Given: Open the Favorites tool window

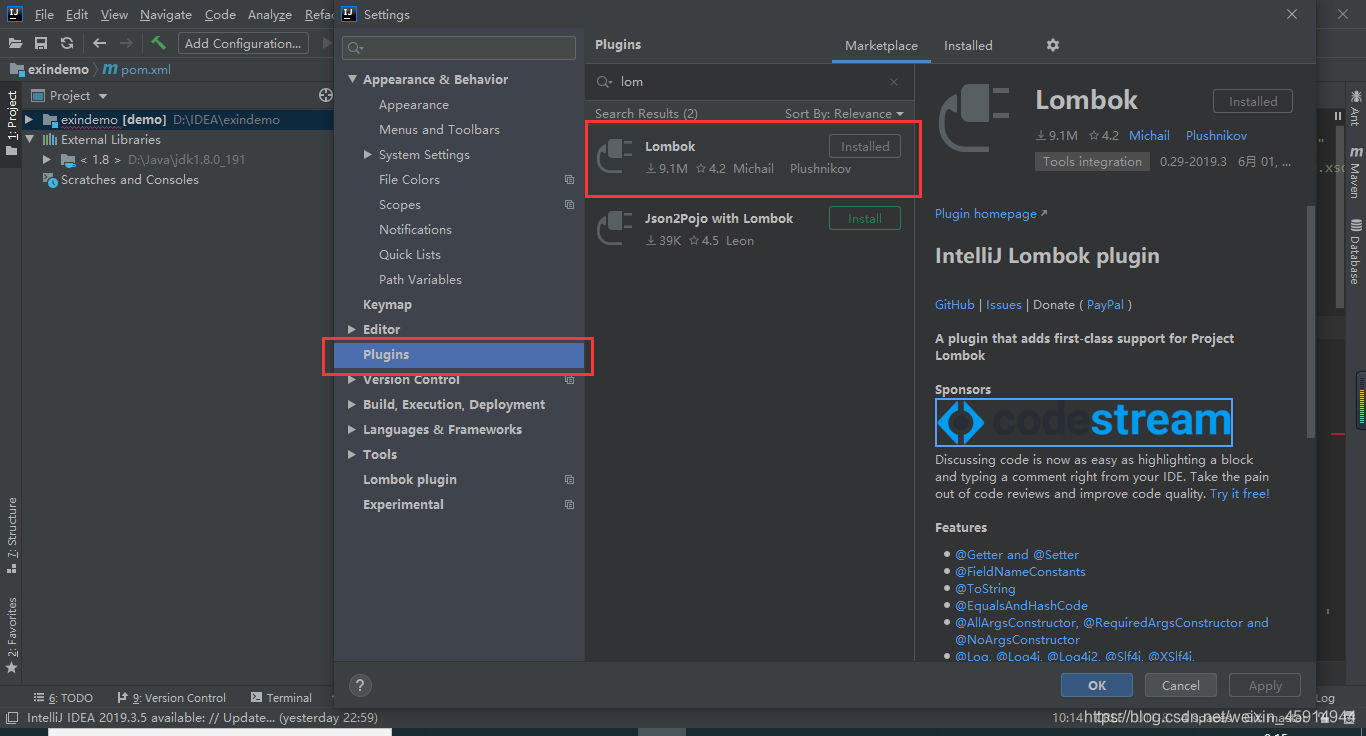Looking at the screenshot, I should tap(12, 635).
